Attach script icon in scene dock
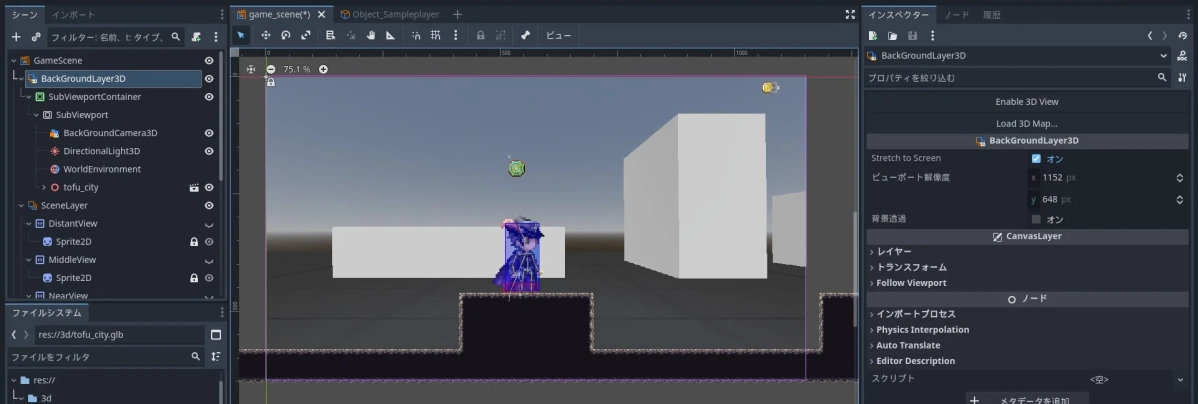 tap(196, 37)
